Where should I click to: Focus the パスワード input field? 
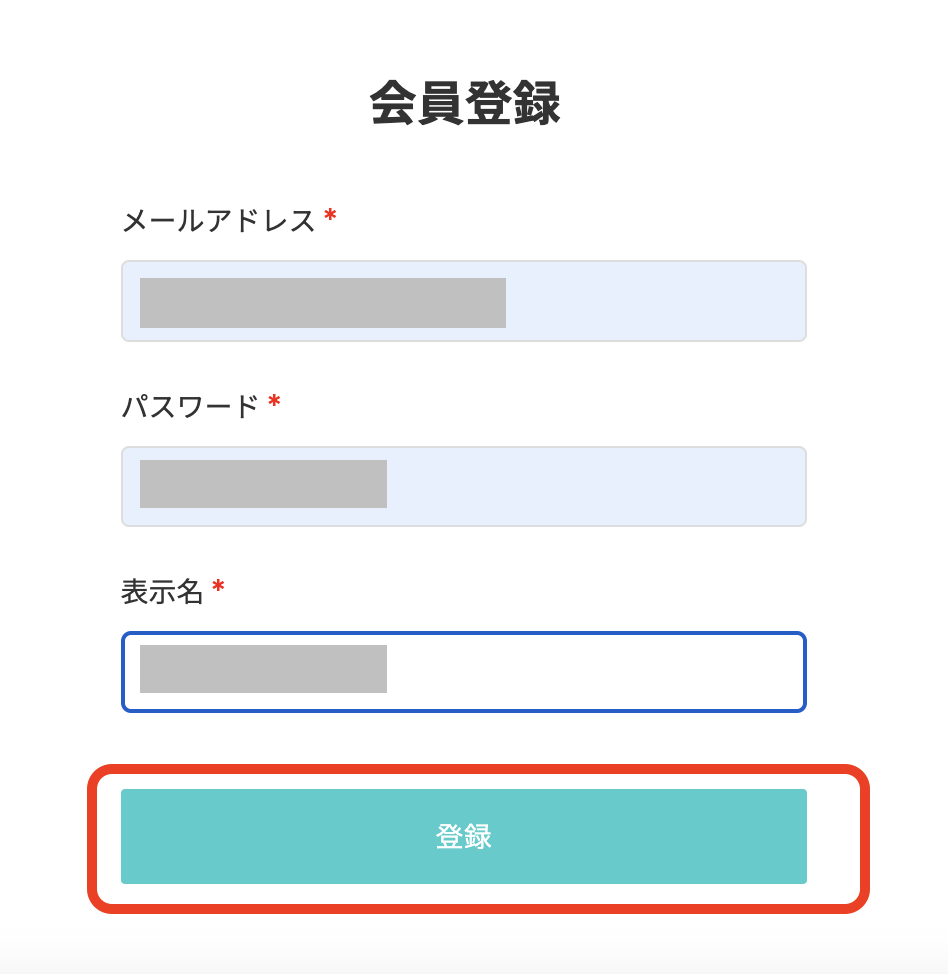tap(463, 486)
